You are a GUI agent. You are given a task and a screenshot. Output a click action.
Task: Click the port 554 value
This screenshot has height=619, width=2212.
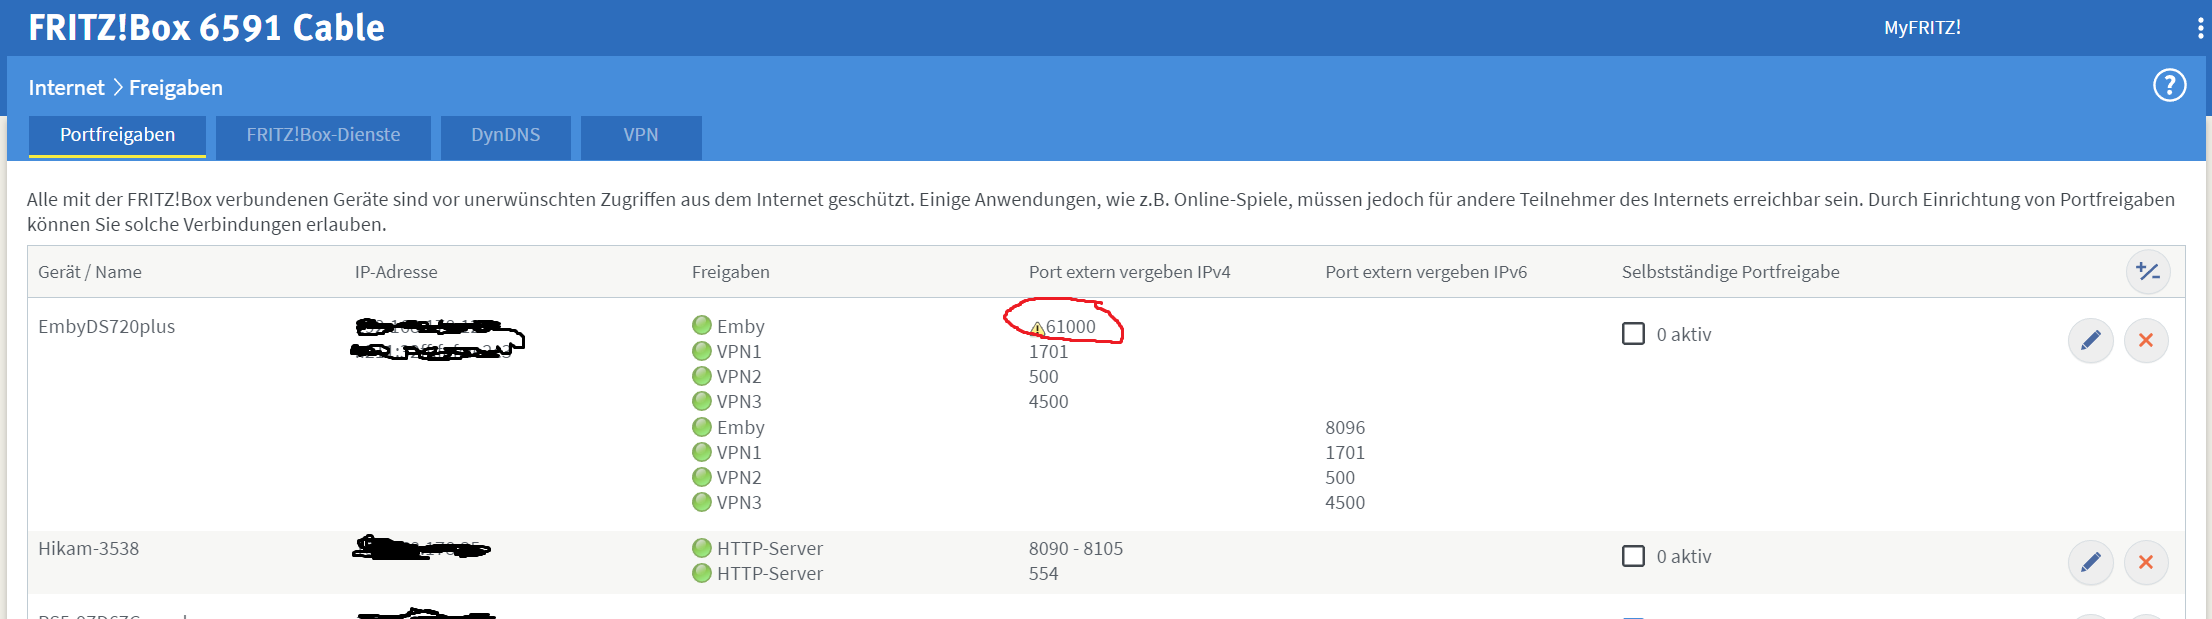point(1043,573)
